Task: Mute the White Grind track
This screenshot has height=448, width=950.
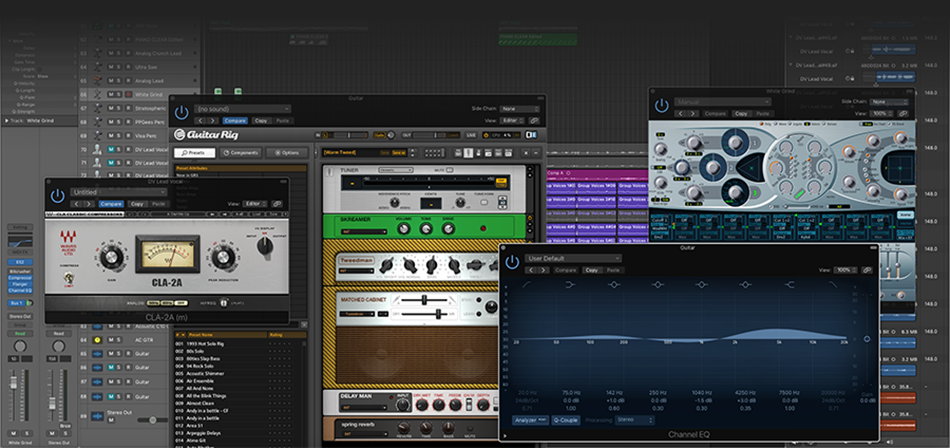Action: point(110,95)
